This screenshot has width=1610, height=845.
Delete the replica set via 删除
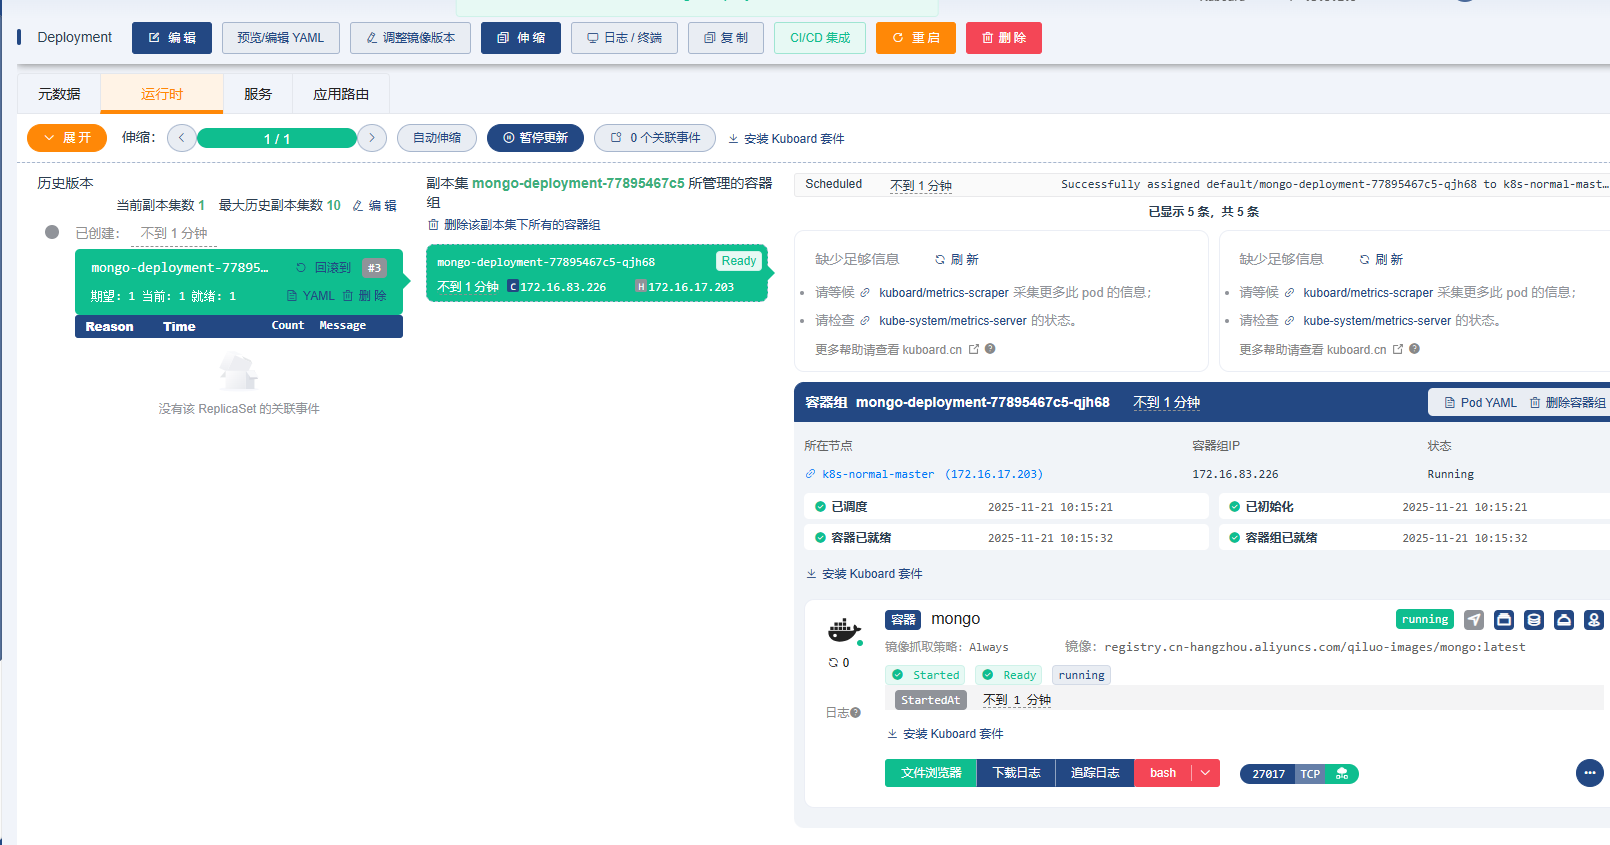(x=364, y=296)
